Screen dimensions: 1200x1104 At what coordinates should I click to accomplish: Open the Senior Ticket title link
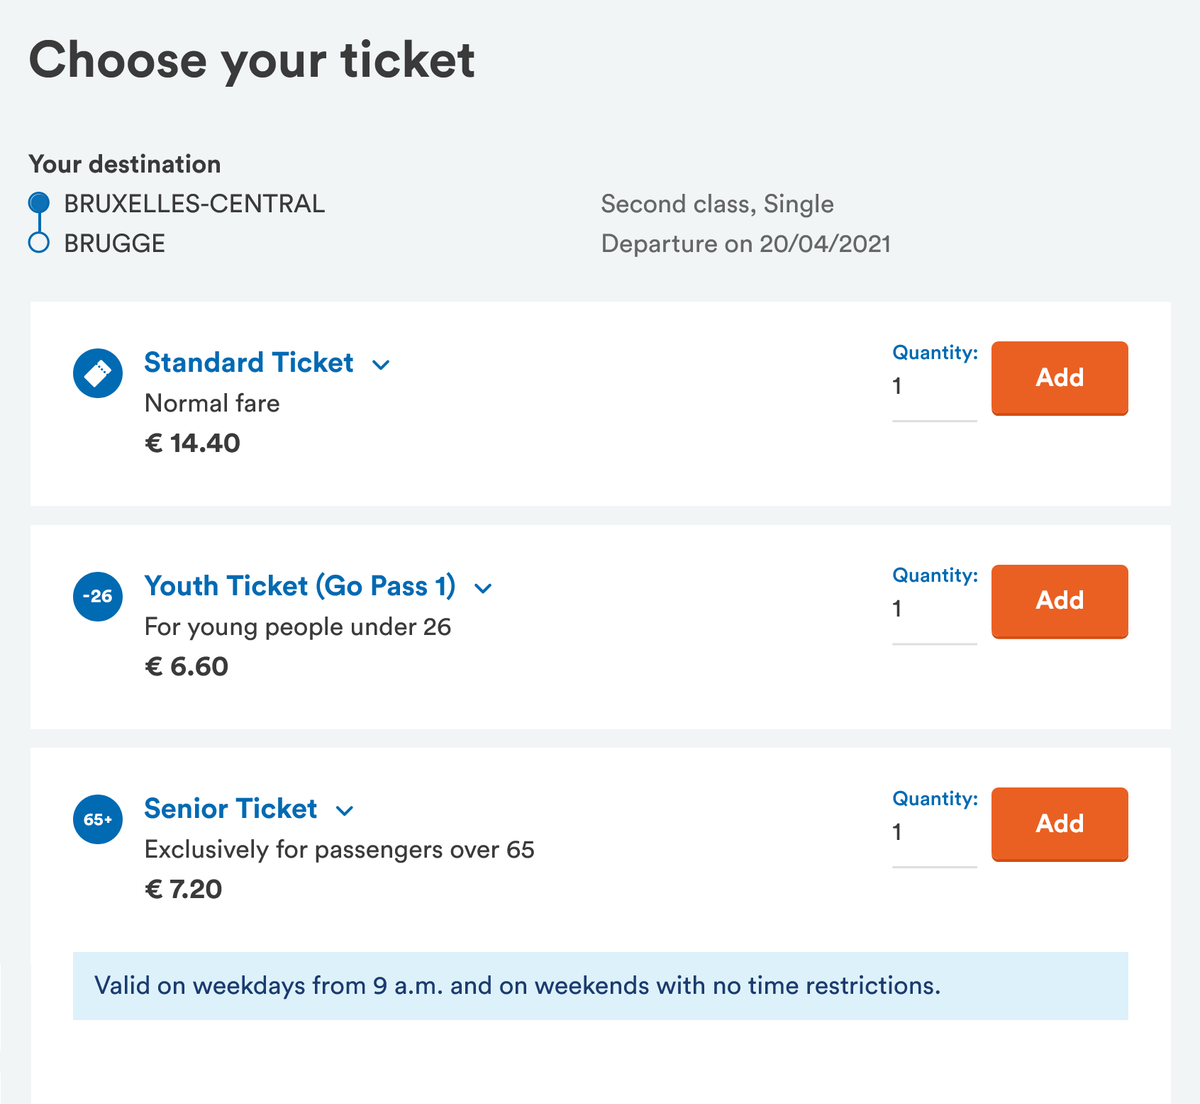tap(230, 808)
